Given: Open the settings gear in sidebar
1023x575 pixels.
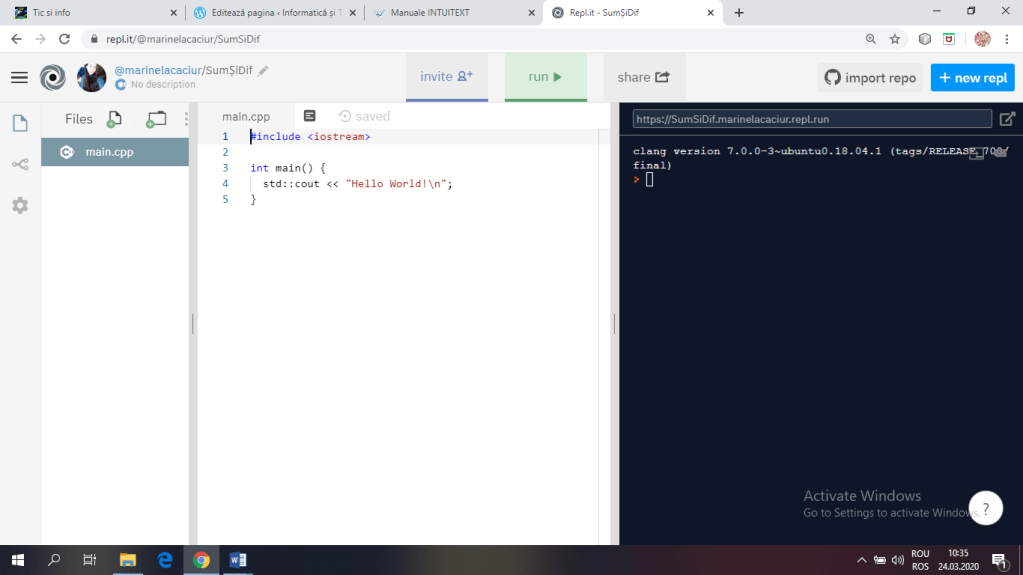Looking at the screenshot, I should coord(20,205).
